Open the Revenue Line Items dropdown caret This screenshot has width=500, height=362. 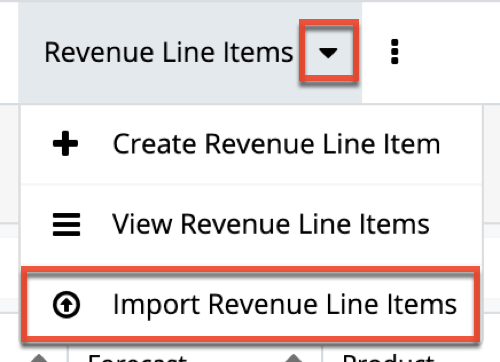click(328, 53)
